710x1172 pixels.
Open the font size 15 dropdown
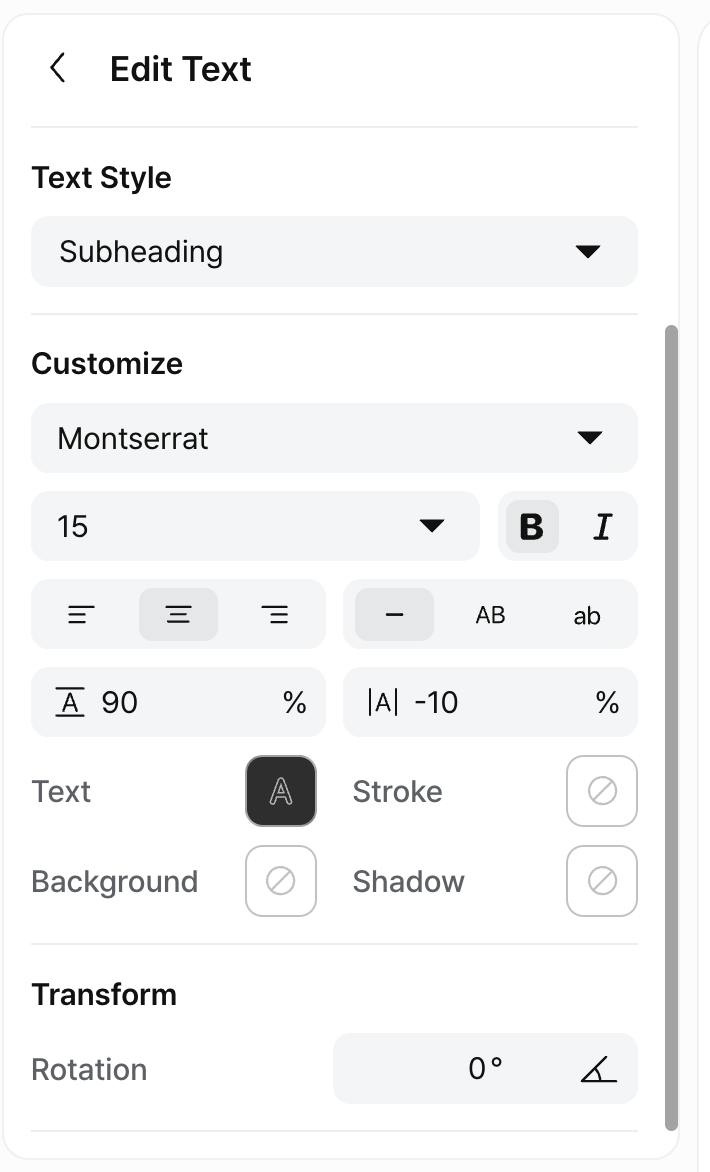(255, 527)
